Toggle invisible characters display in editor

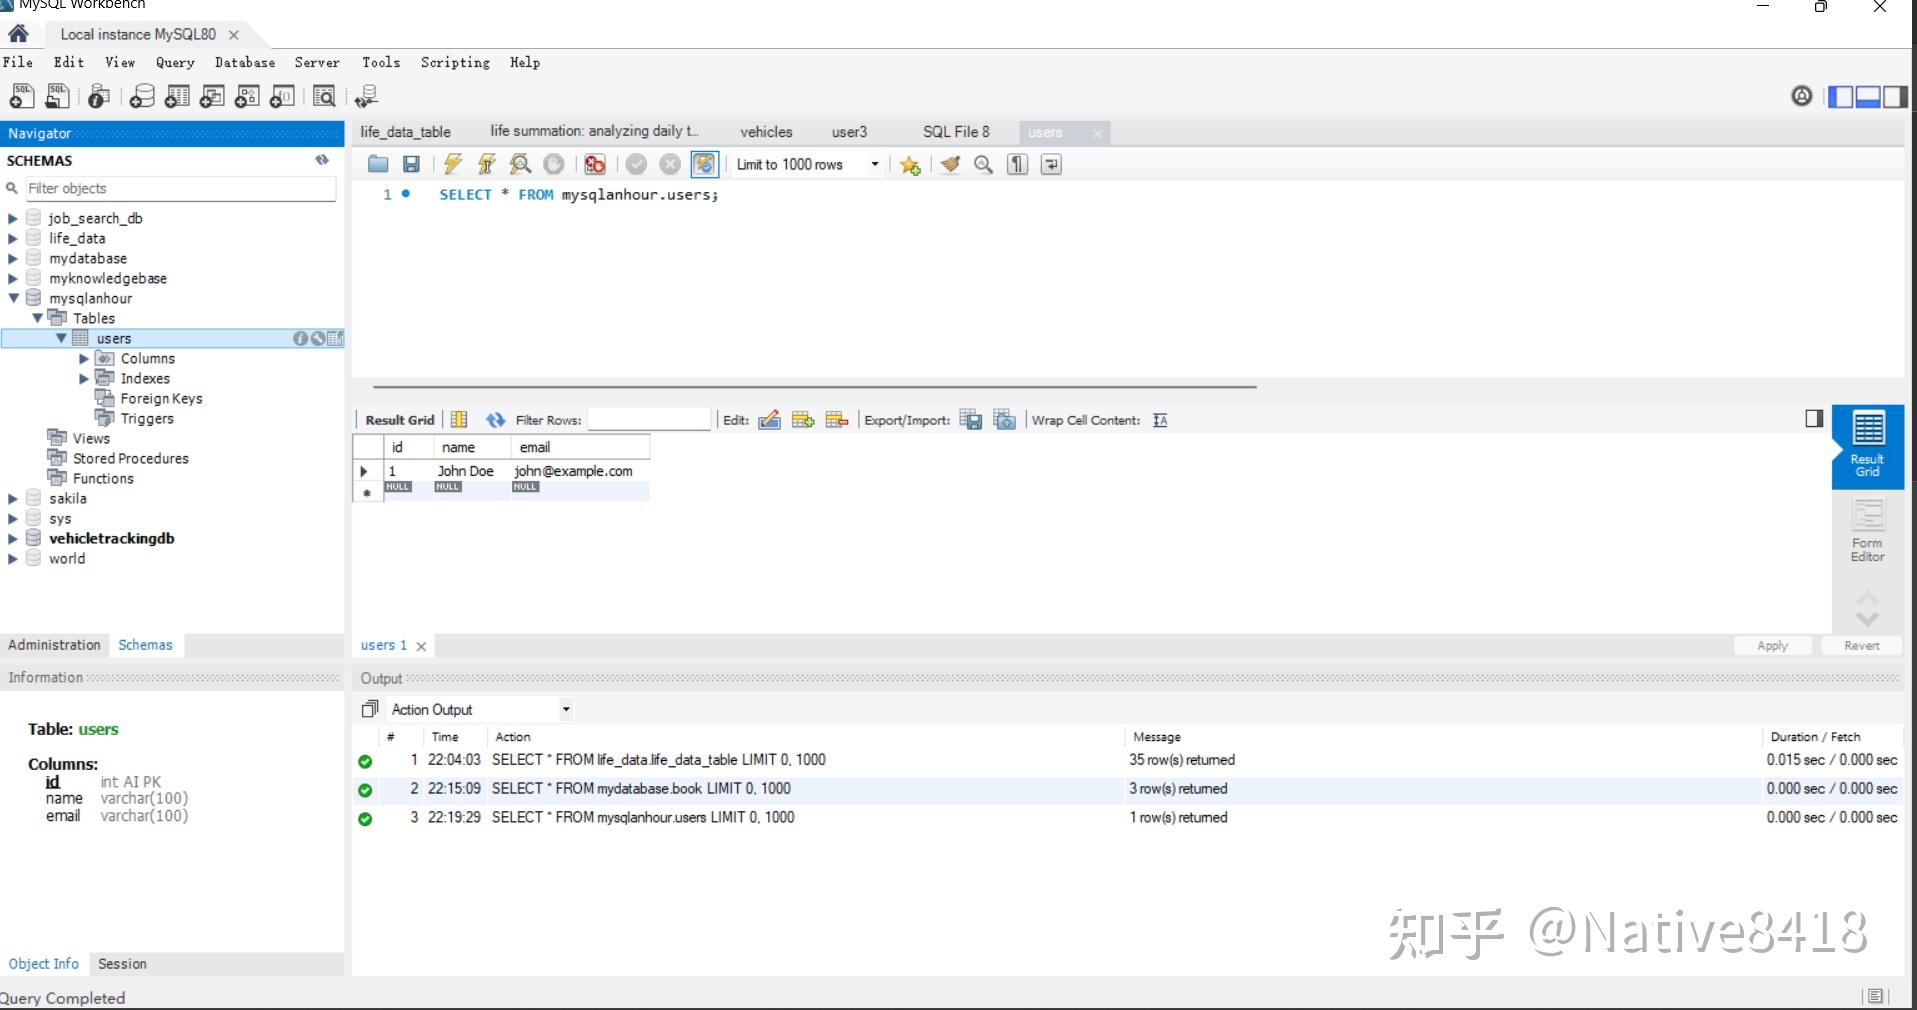pos(1017,164)
